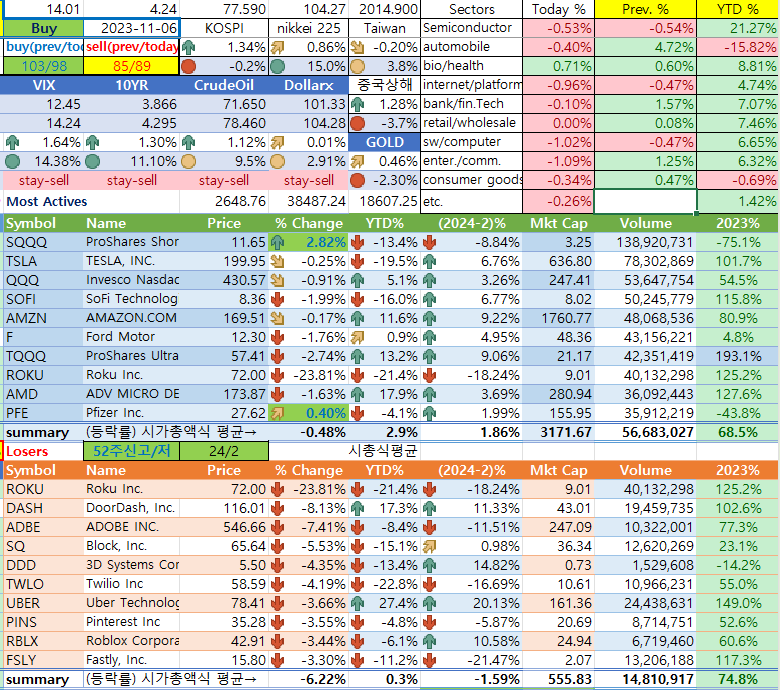Click the arrow icon beside TSLA -0.25% change
The image size is (780, 690).
[277, 262]
